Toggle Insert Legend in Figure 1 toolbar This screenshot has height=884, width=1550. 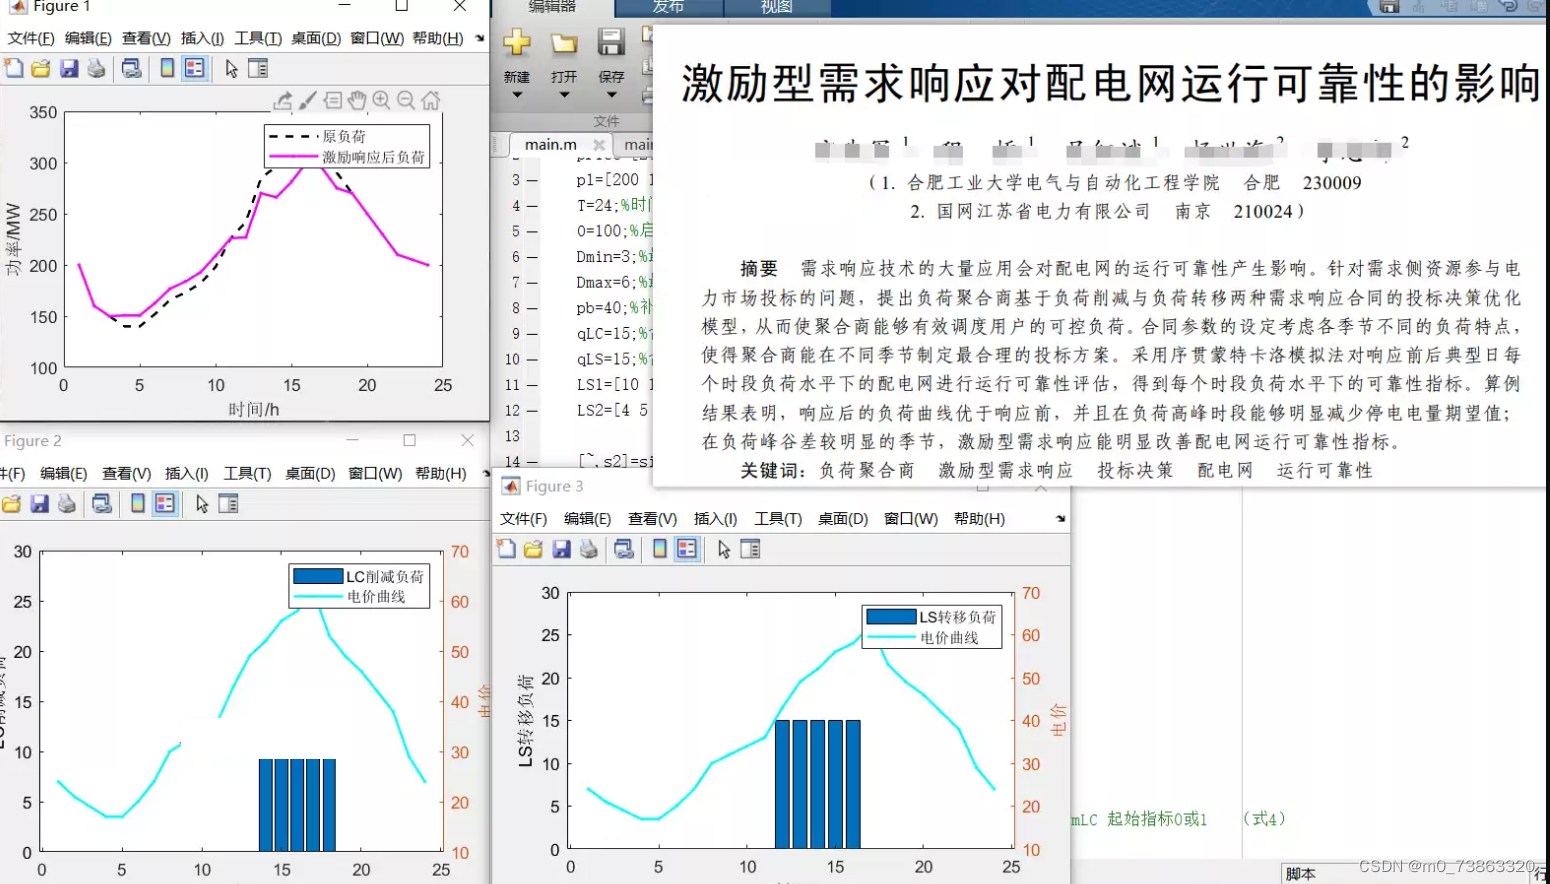[194, 68]
